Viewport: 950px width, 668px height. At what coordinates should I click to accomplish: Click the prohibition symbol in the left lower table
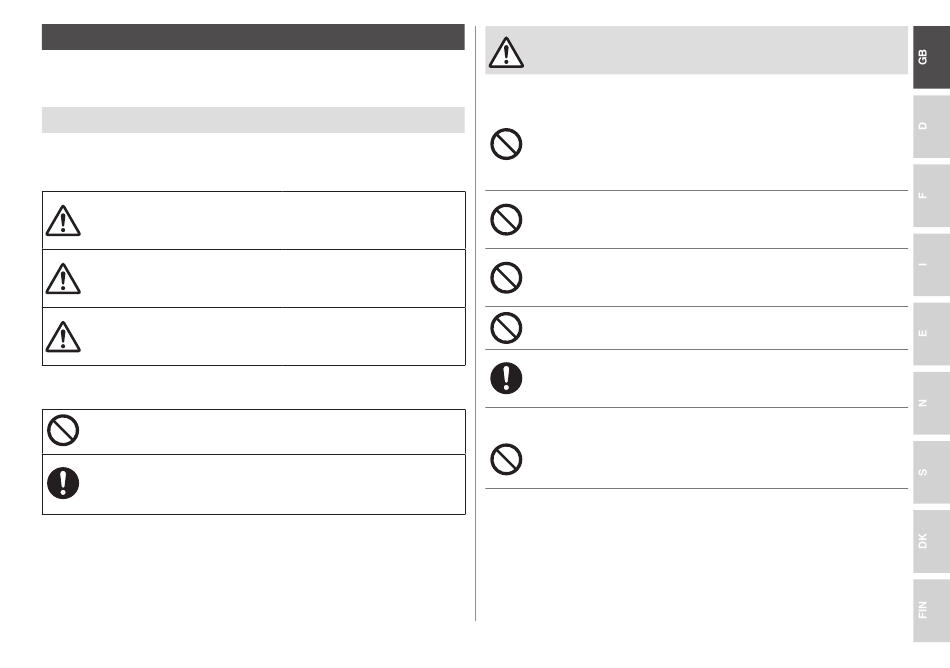pos(63,430)
